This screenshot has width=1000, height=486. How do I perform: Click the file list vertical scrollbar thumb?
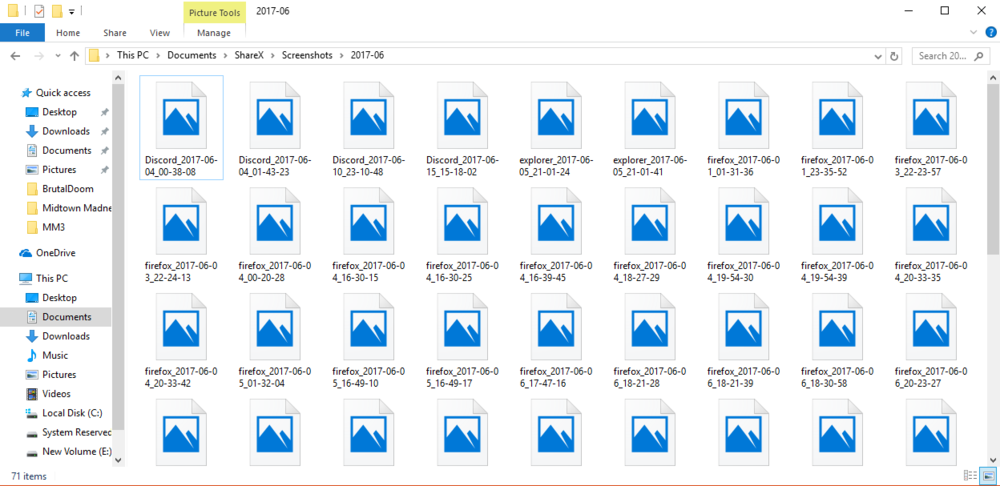[993, 167]
